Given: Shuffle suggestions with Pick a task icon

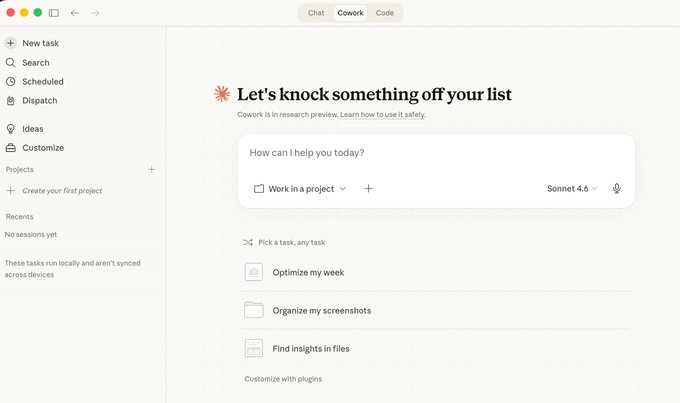Looking at the screenshot, I should (x=247, y=242).
